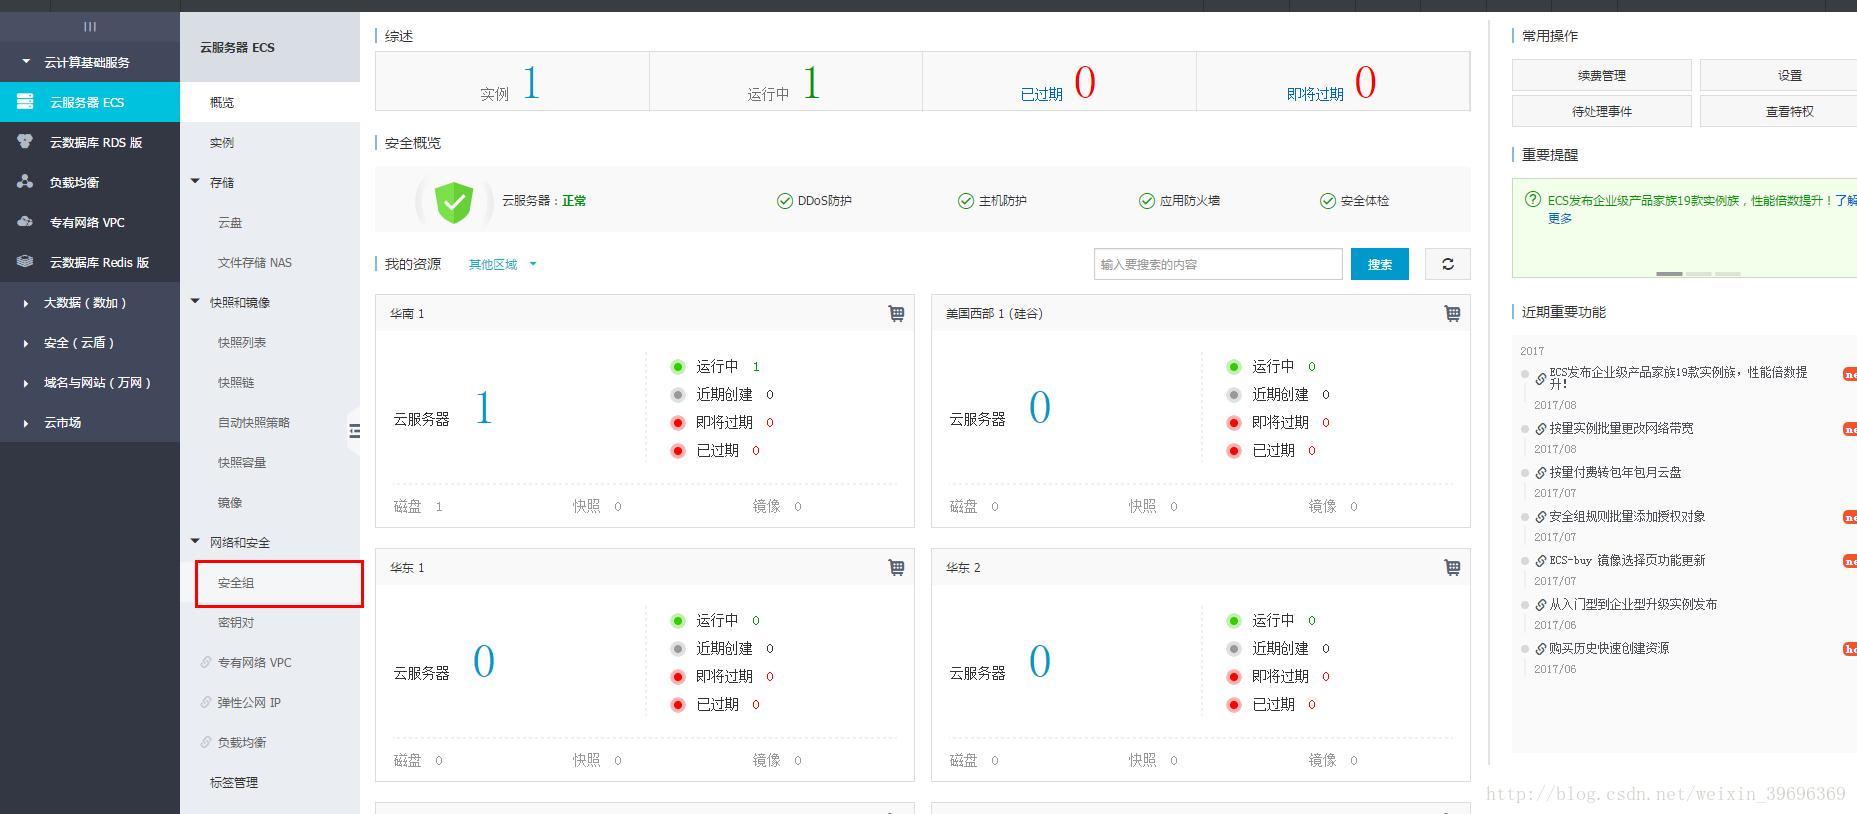Click link icon beside 购买历史快速创建资源

[1541, 649]
